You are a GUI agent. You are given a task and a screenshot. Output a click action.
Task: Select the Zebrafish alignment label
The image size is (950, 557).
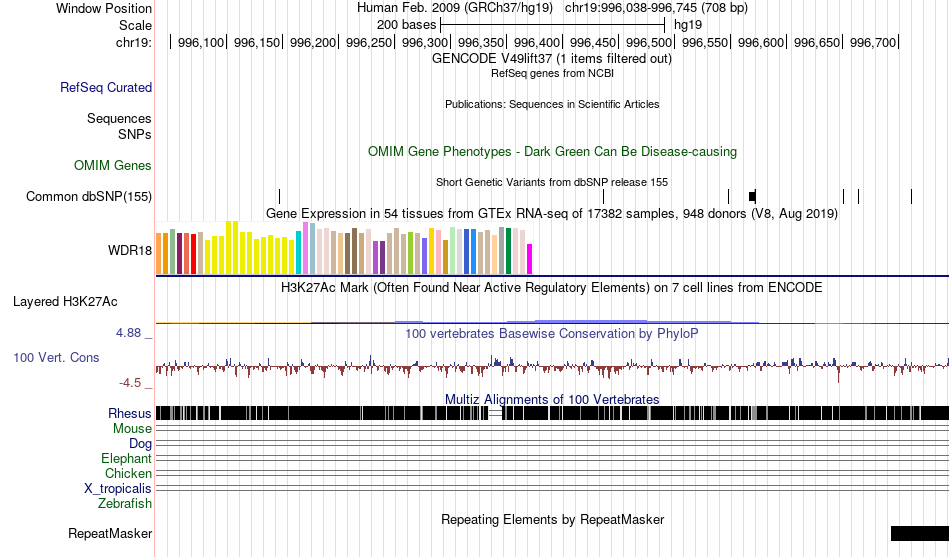(x=125, y=503)
